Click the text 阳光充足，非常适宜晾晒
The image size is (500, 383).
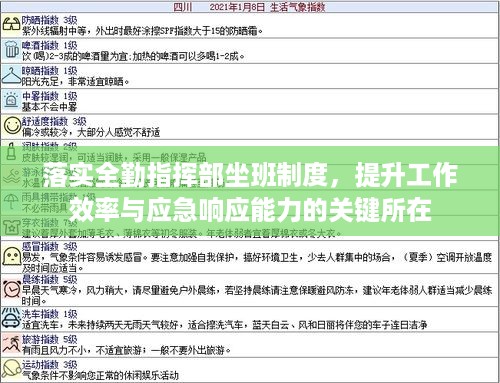tap(75, 82)
